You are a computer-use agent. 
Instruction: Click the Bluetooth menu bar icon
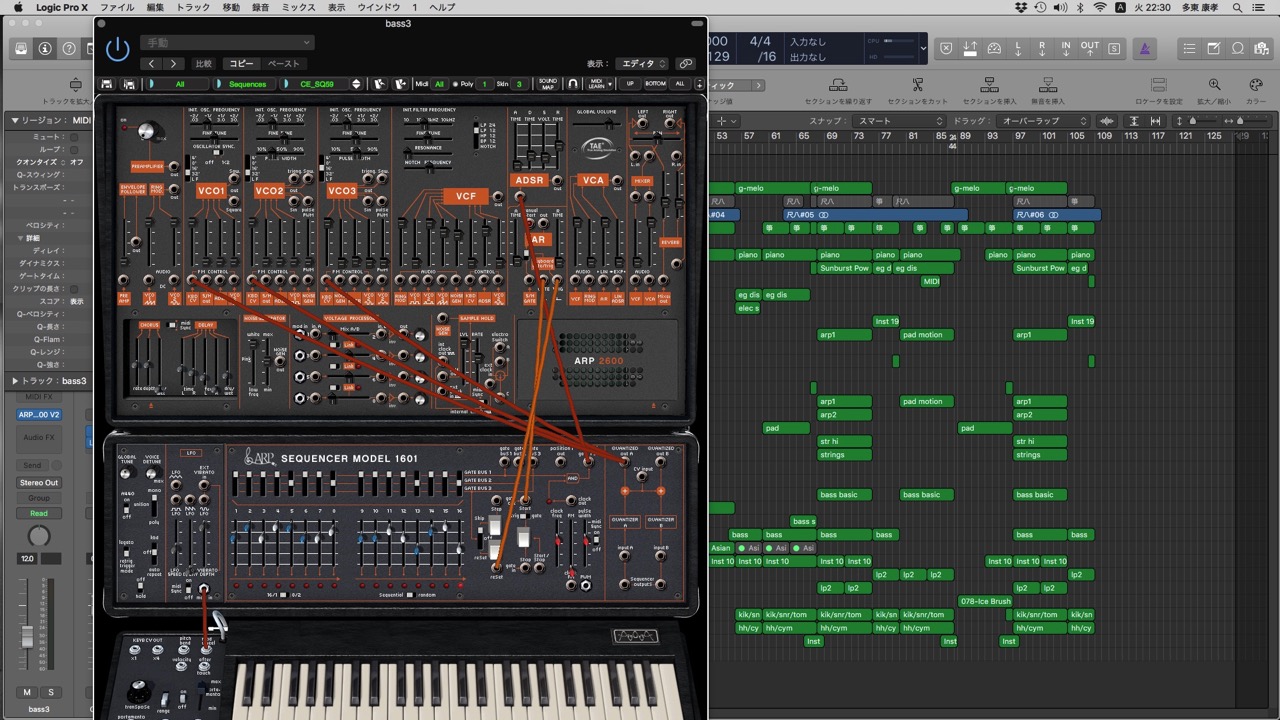[x=1079, y=7]
